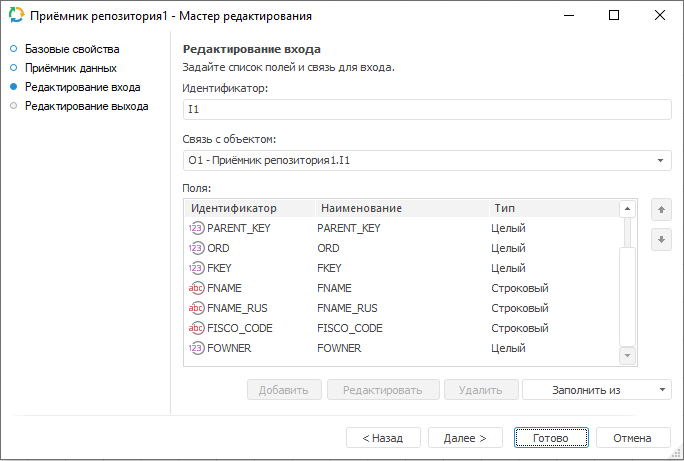Move field up with the arrow button
The width and height of the screenshot is (684, 461).
658,210
